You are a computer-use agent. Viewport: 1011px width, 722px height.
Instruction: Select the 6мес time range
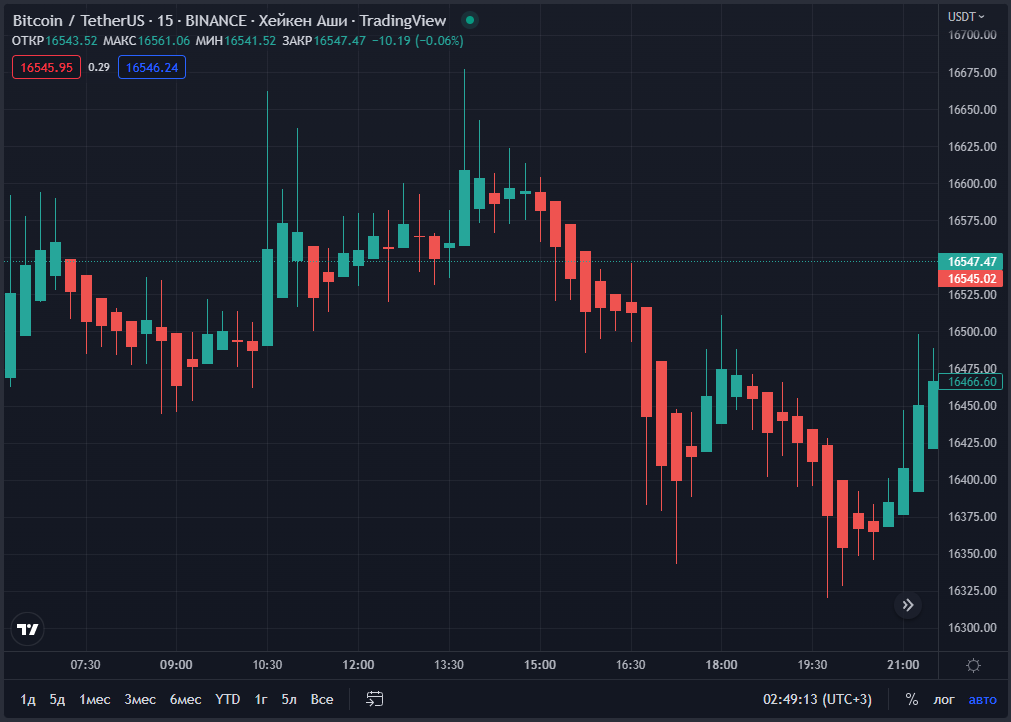coord(185,699)
